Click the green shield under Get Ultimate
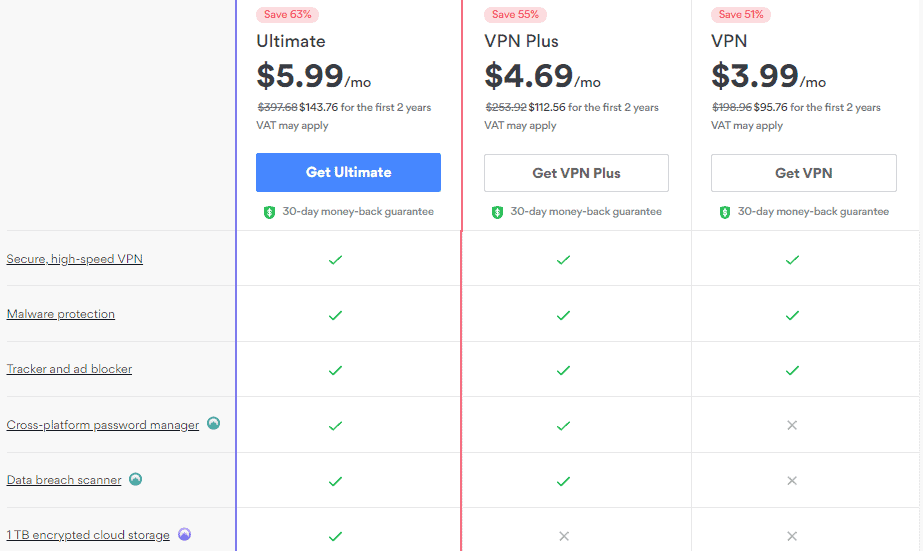This screenshot has height=551, width=923. (x=269, y=212)
